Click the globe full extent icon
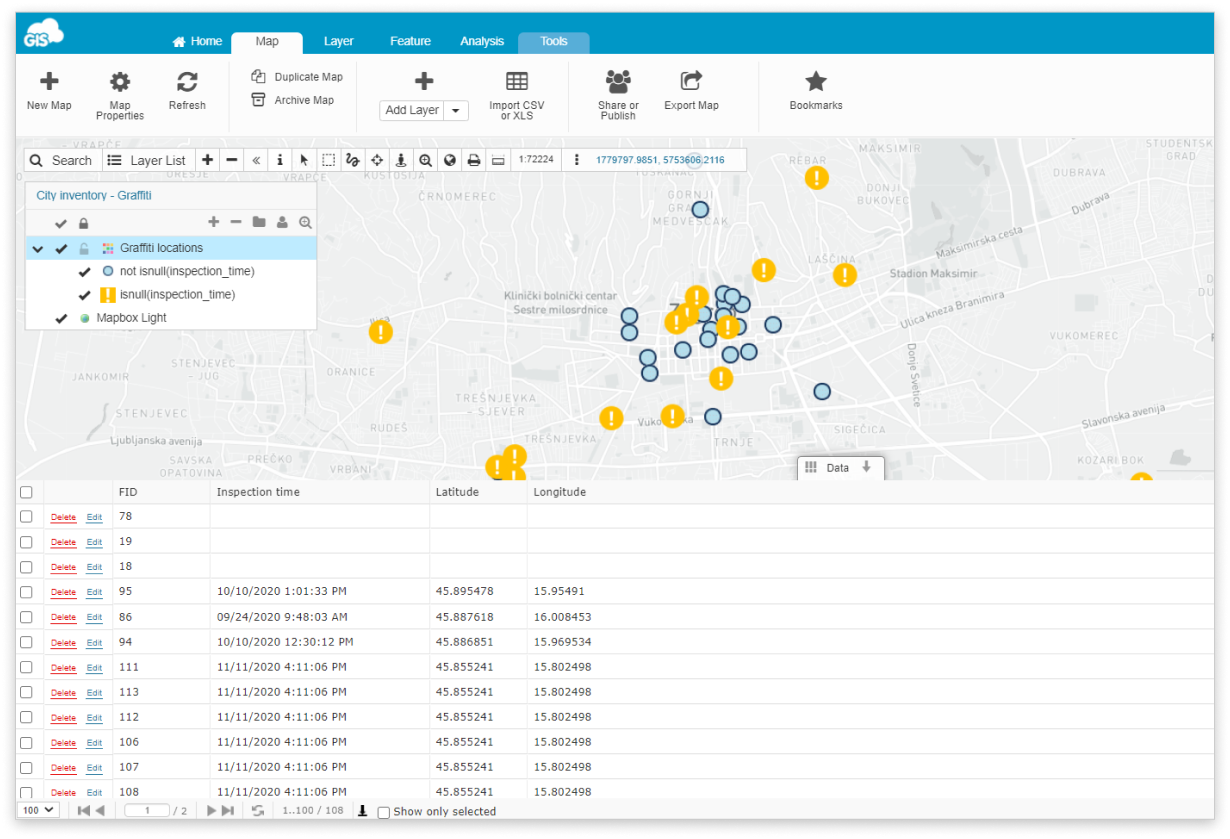1230x839 pixels. point(449,160)
